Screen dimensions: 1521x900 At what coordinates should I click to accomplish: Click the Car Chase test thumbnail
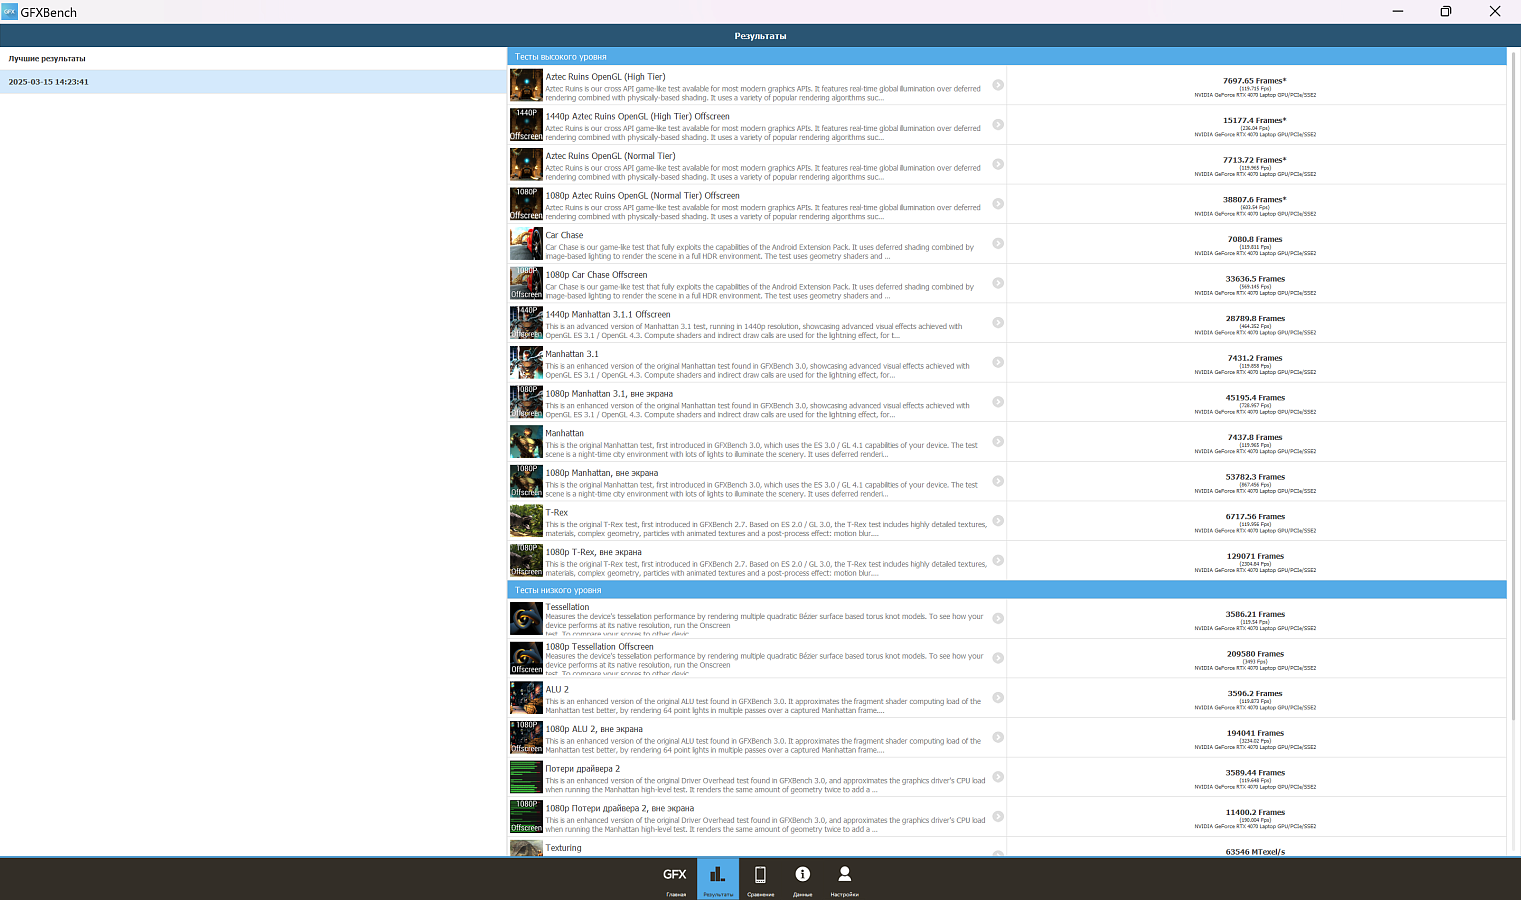(526, 243)
